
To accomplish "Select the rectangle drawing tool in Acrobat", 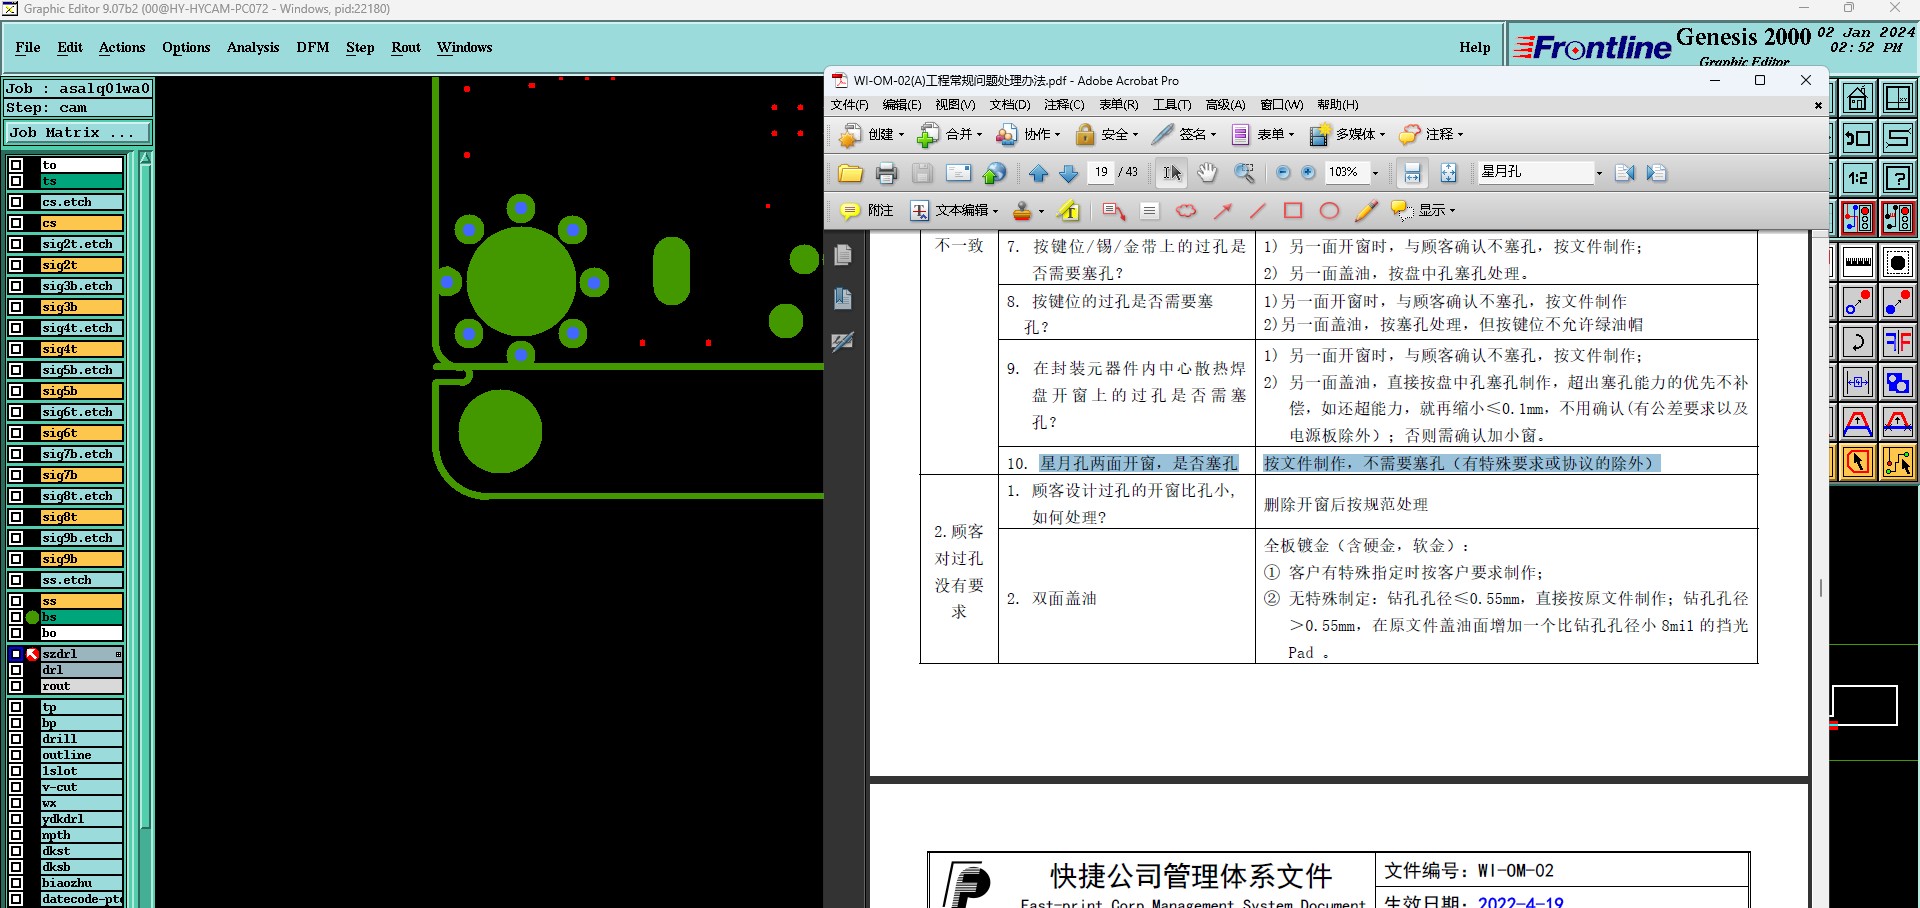I will coord(1293,210).
